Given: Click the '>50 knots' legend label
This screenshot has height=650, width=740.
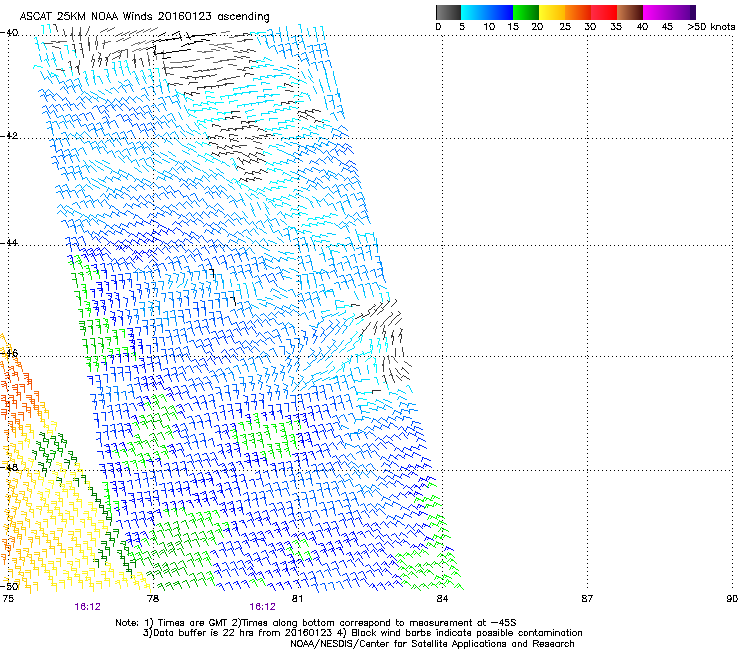Looking at the screenshot, I should click(711, 27).
